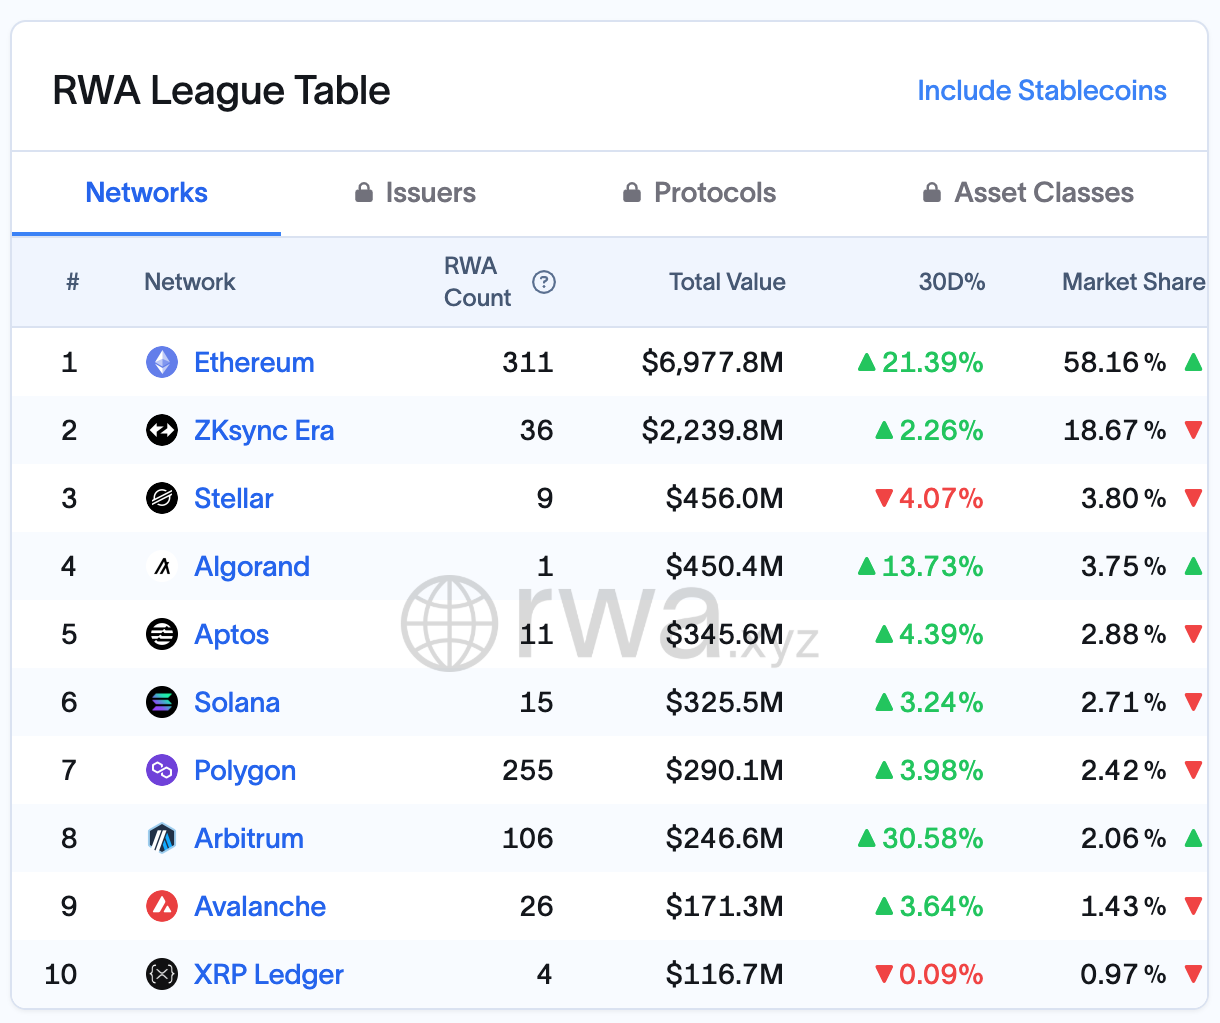Screen dimensions: 1220x1023
Task: Switch to the Protocols tab
Action: [x=699, y=193]
